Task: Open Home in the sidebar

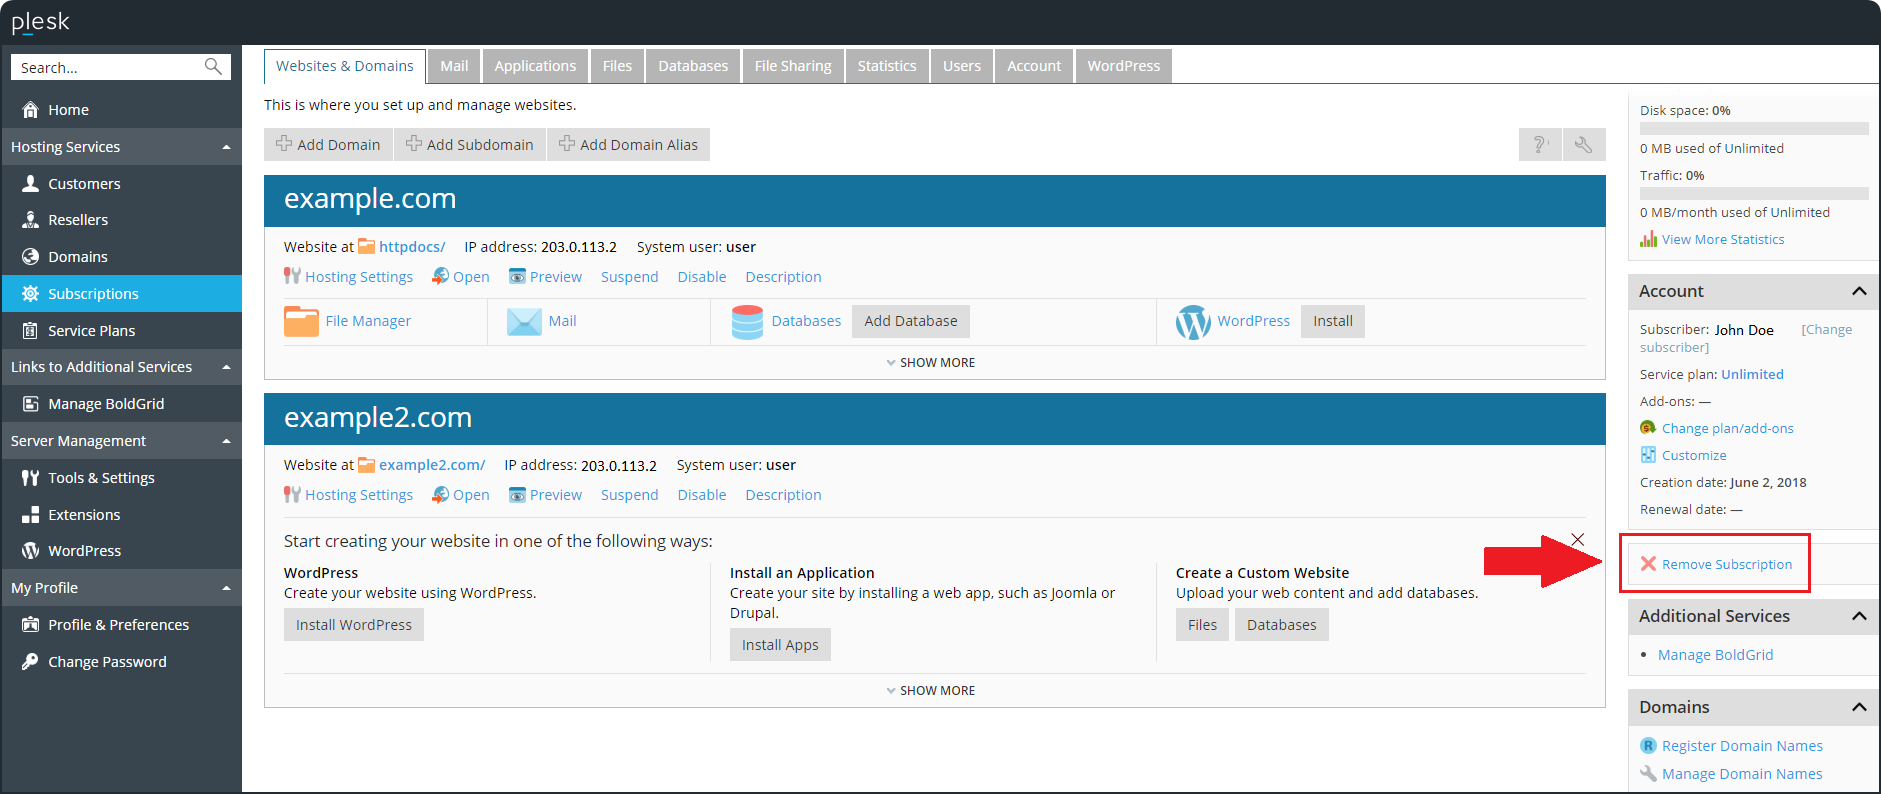Action: 68,110
